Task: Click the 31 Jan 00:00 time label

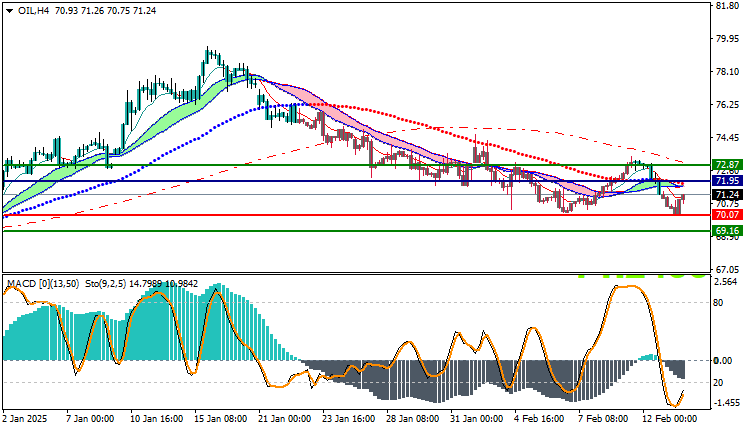Action: (477, 419)
